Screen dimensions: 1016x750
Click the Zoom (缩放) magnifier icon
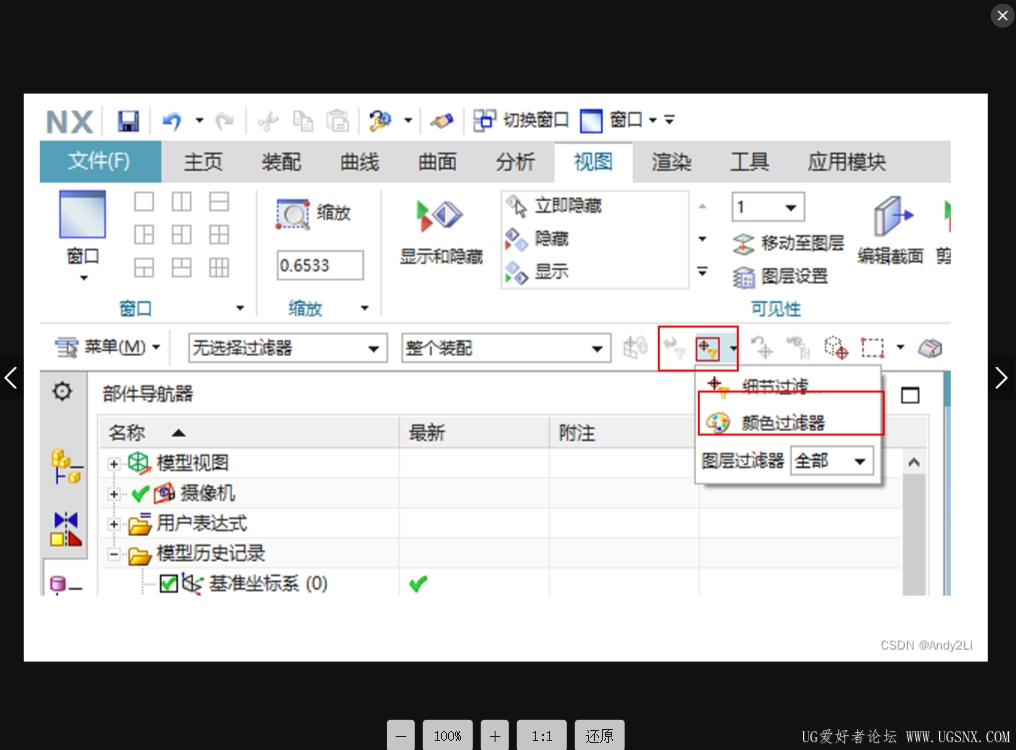click(294, 215)
